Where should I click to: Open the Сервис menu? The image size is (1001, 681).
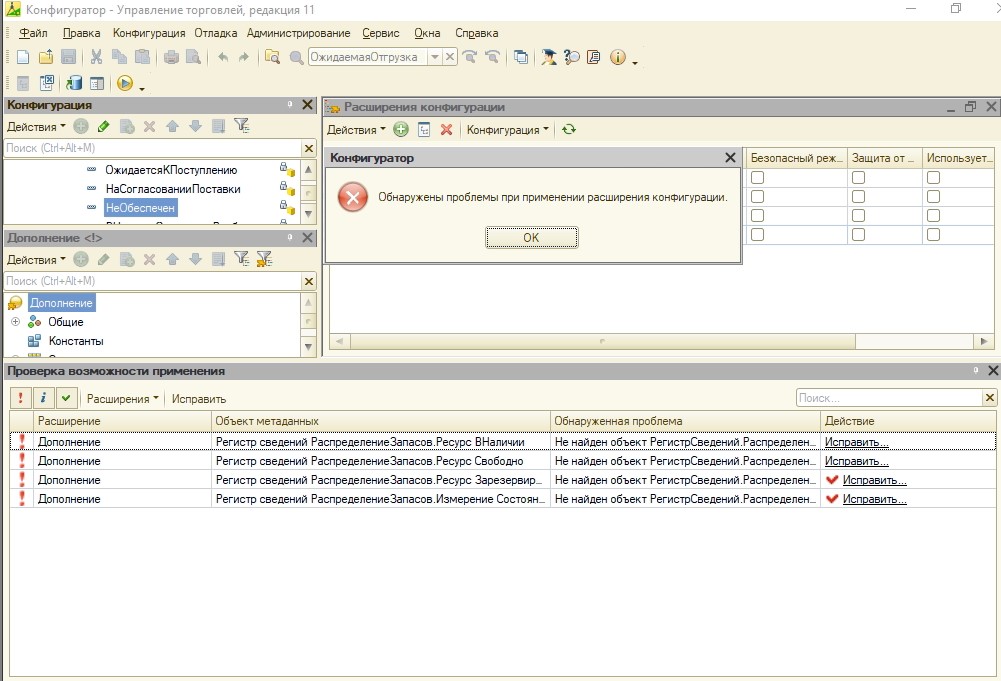pyautogui.click(x=380, y=33)
